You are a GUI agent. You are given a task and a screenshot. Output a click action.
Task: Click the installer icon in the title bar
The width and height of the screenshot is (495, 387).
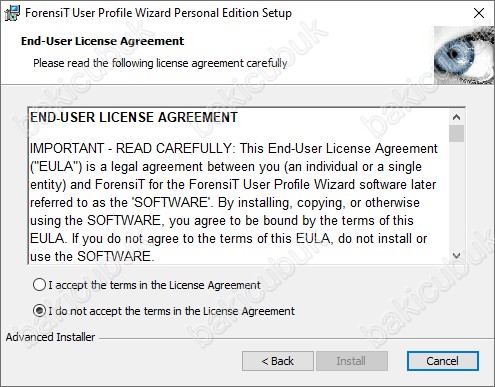(x=12, y=13)
